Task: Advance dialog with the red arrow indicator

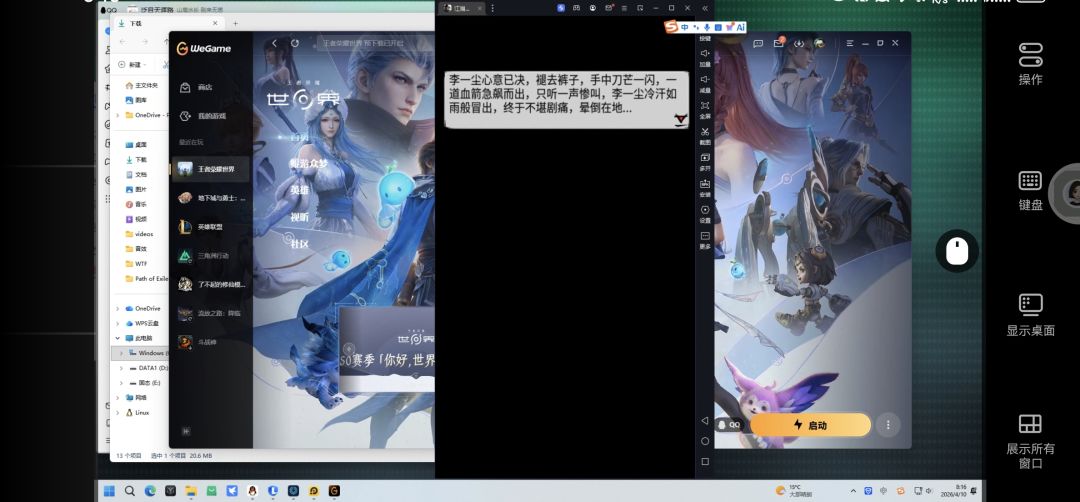Action: point(681,119)
